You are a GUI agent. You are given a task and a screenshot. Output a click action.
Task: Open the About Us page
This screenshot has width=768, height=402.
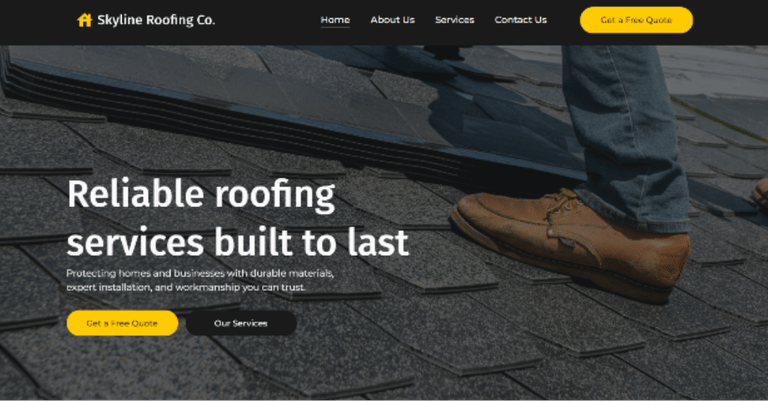coord(392,20)
